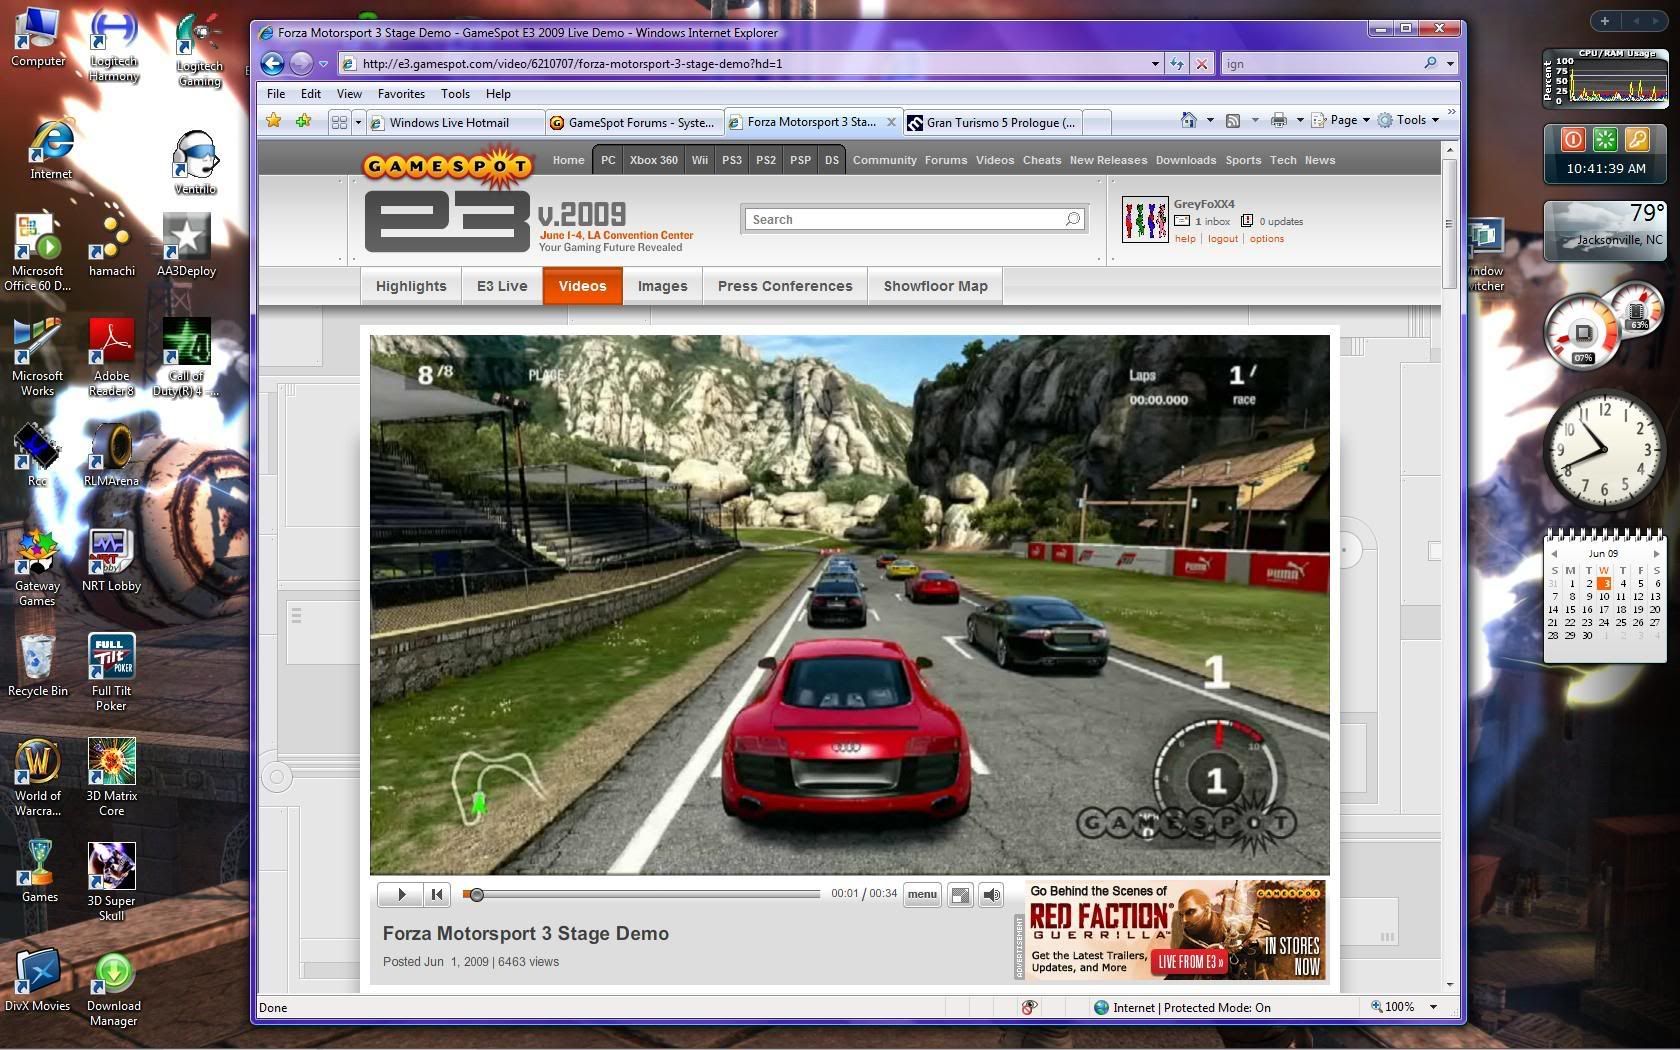Open DivX Movies desktop icon
The width and height of the screenshot is (1680, 1050).
click(38, 980)
